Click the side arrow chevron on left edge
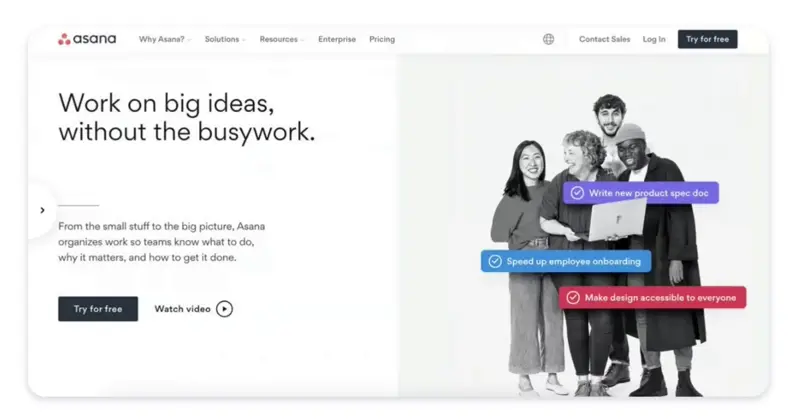Viewport: 800px width, 419px height. [x=42, y=210]
